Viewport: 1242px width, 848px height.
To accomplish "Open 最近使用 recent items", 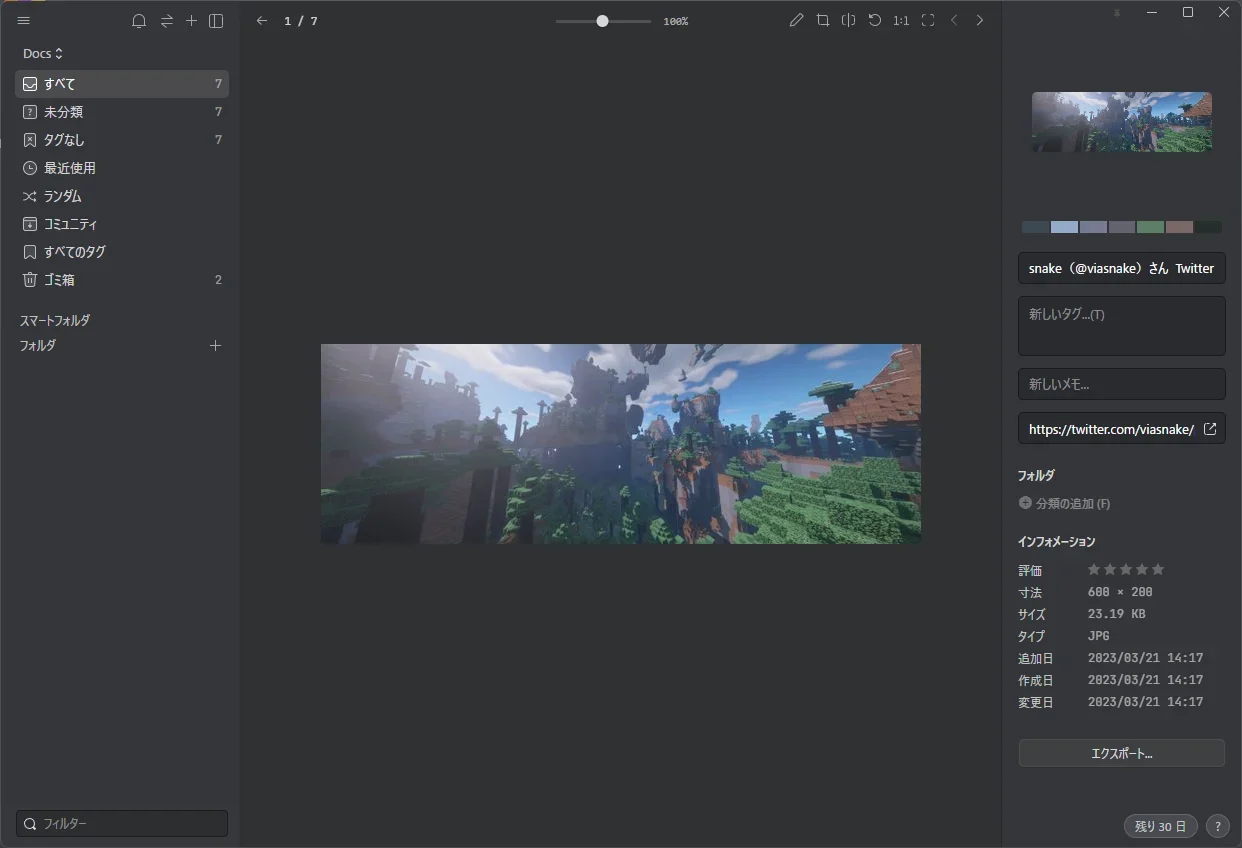I will 122,168.
